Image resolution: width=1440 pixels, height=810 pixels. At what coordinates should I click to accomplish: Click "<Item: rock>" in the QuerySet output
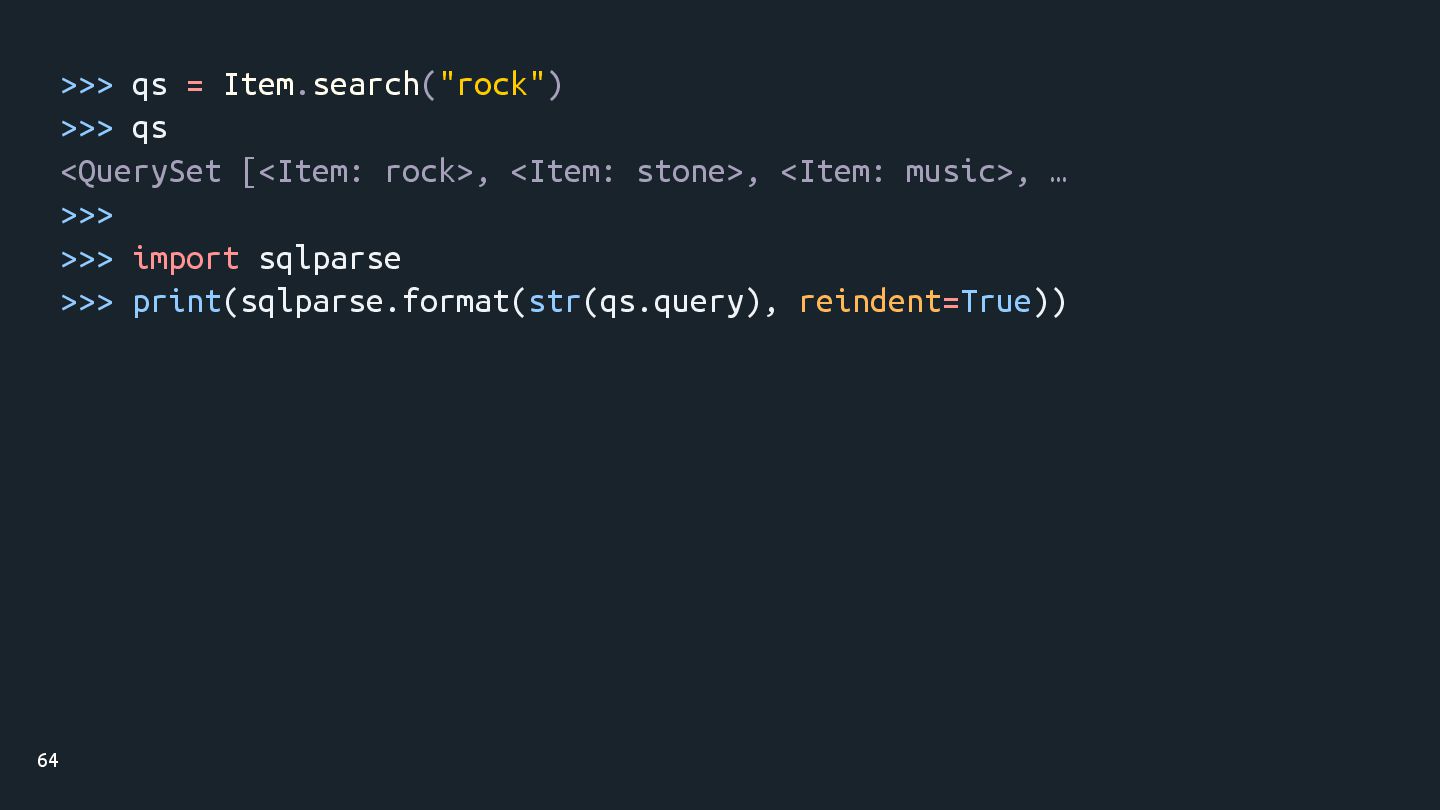point(366,172)
